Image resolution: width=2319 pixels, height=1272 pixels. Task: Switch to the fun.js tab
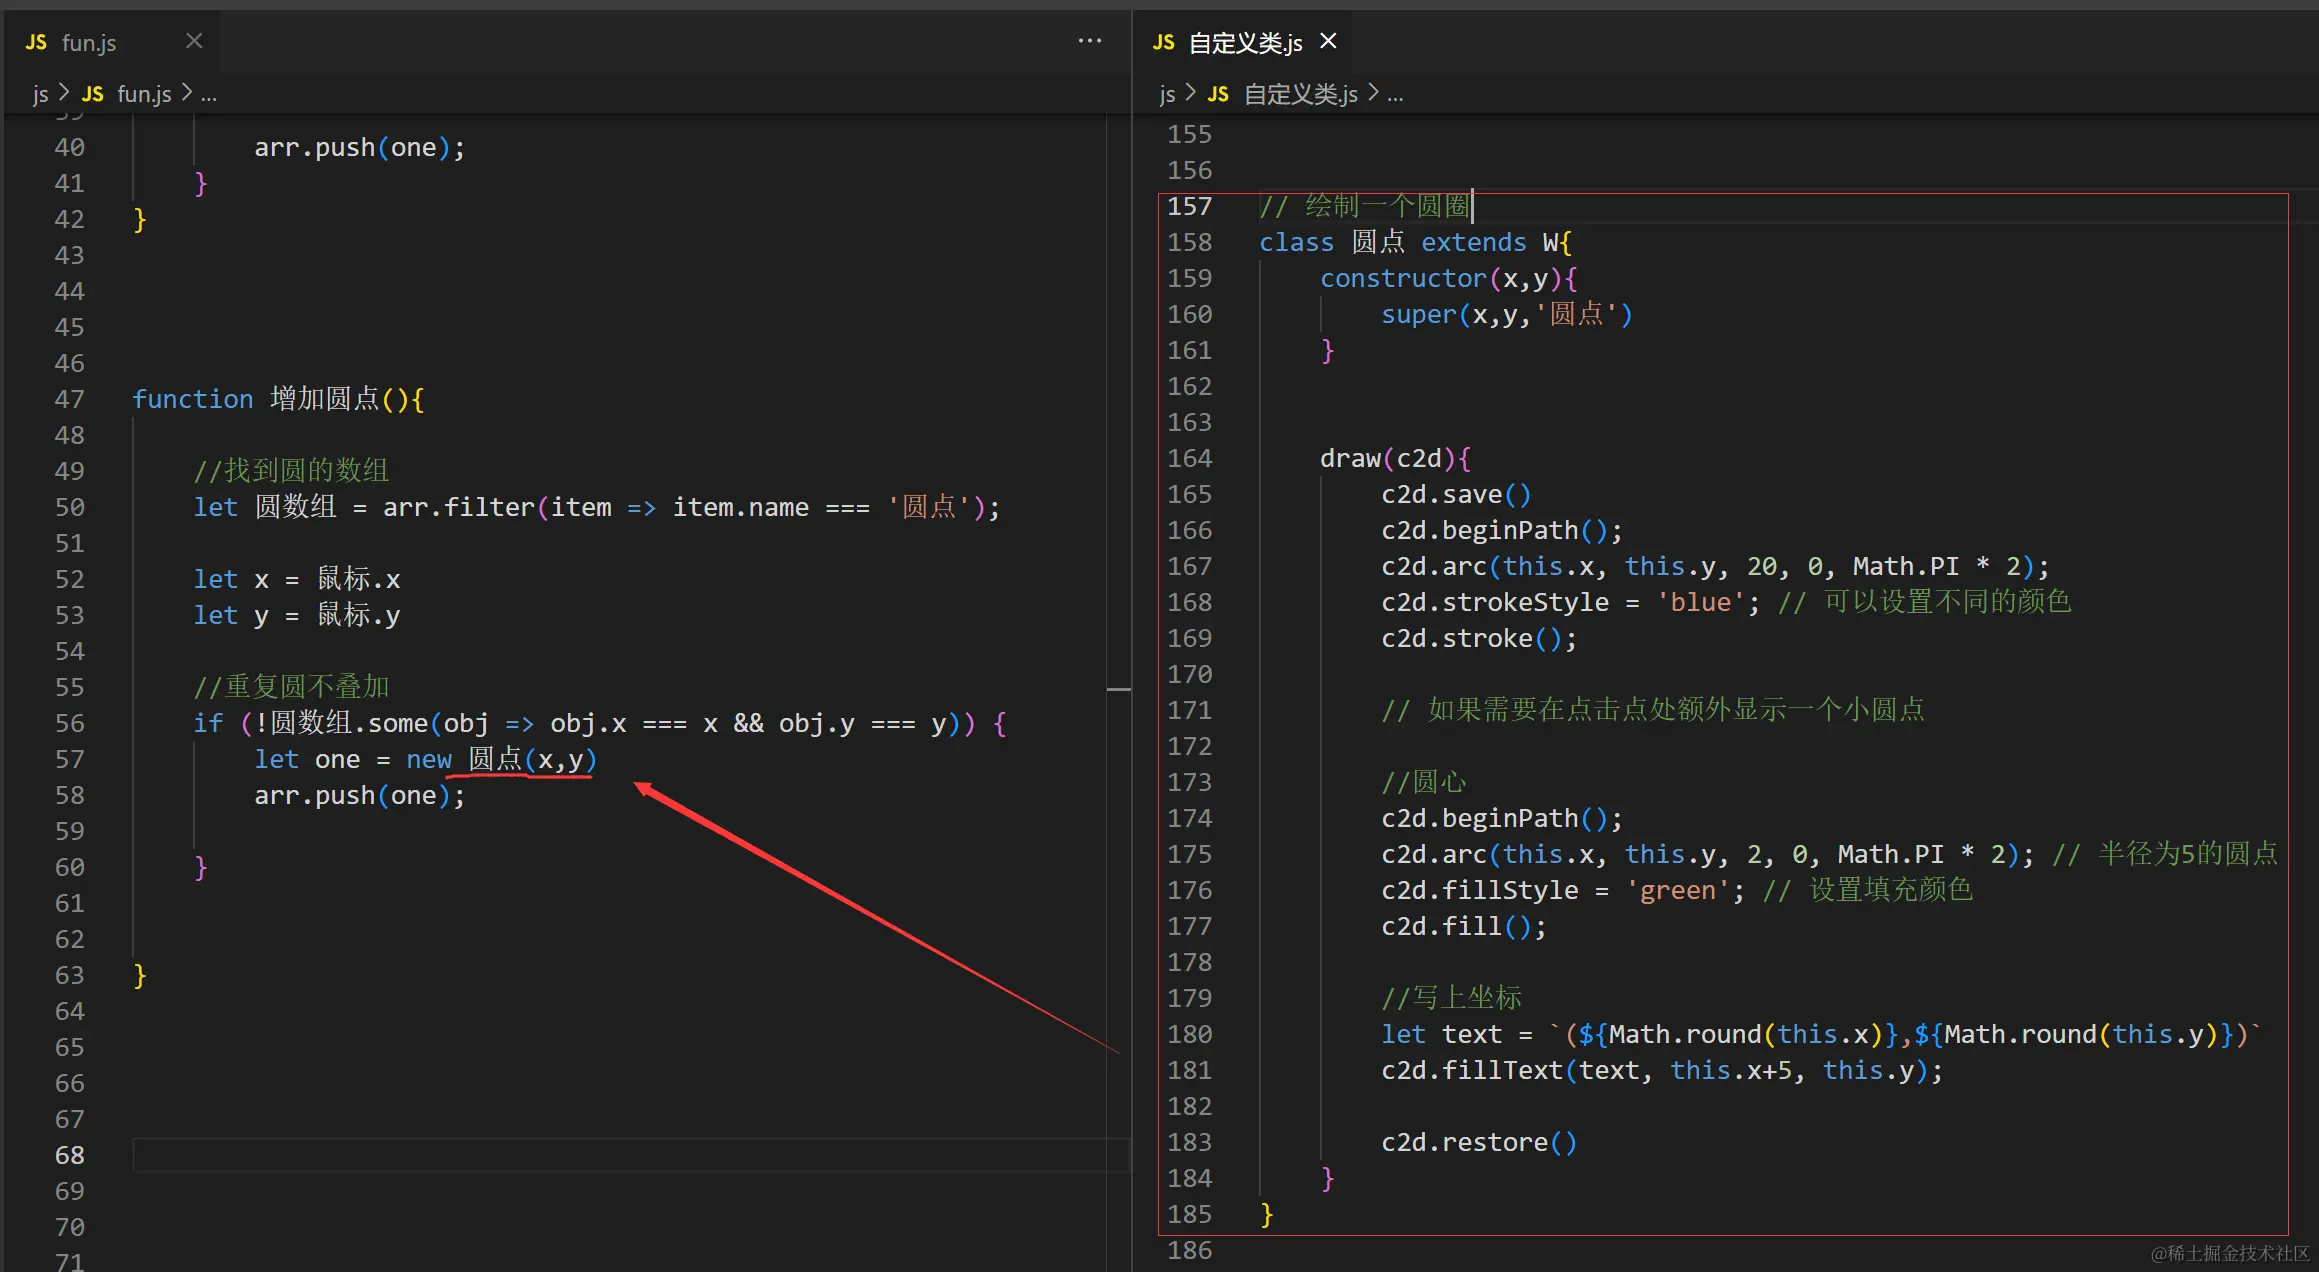click(89, 43)
